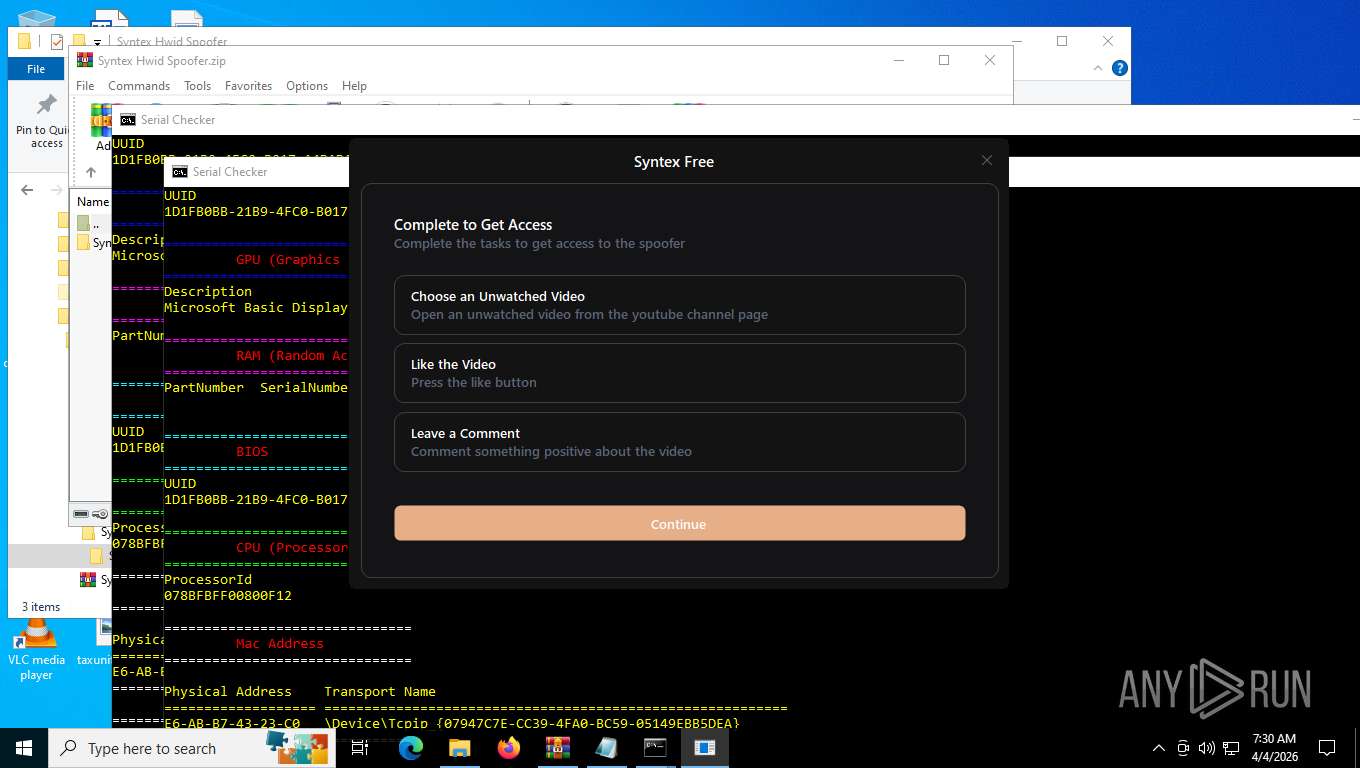Select the Like the Video task
1360x768 pixels.
(x=680, y=373)
